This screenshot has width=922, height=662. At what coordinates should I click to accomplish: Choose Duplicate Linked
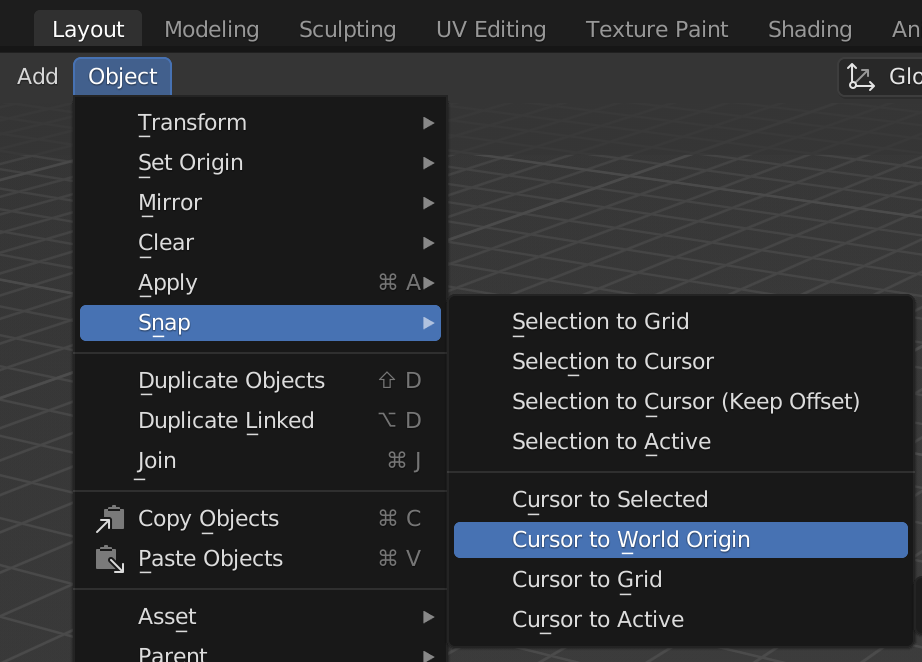click(260, 420)
